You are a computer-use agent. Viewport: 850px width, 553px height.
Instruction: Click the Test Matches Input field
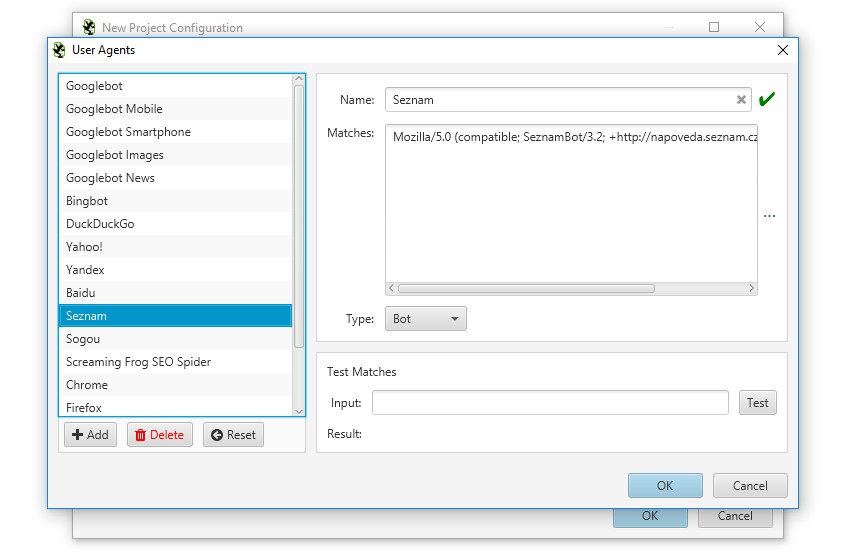click(550, 403)
